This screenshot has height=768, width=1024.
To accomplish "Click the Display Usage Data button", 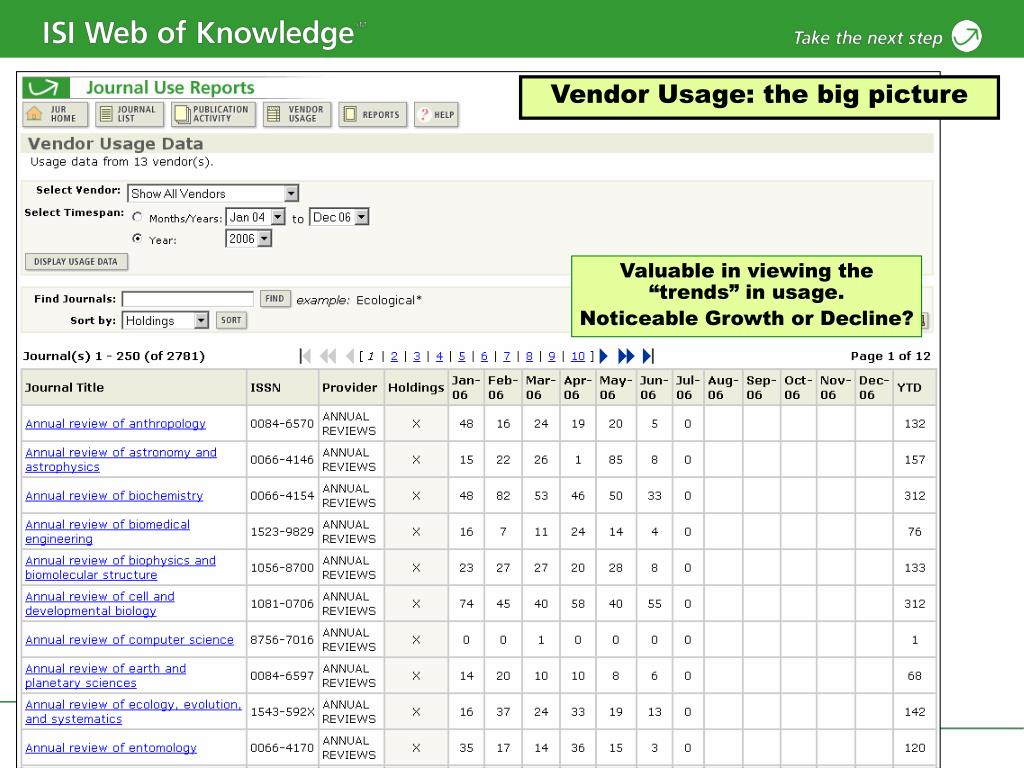I will tap(76, 261).
